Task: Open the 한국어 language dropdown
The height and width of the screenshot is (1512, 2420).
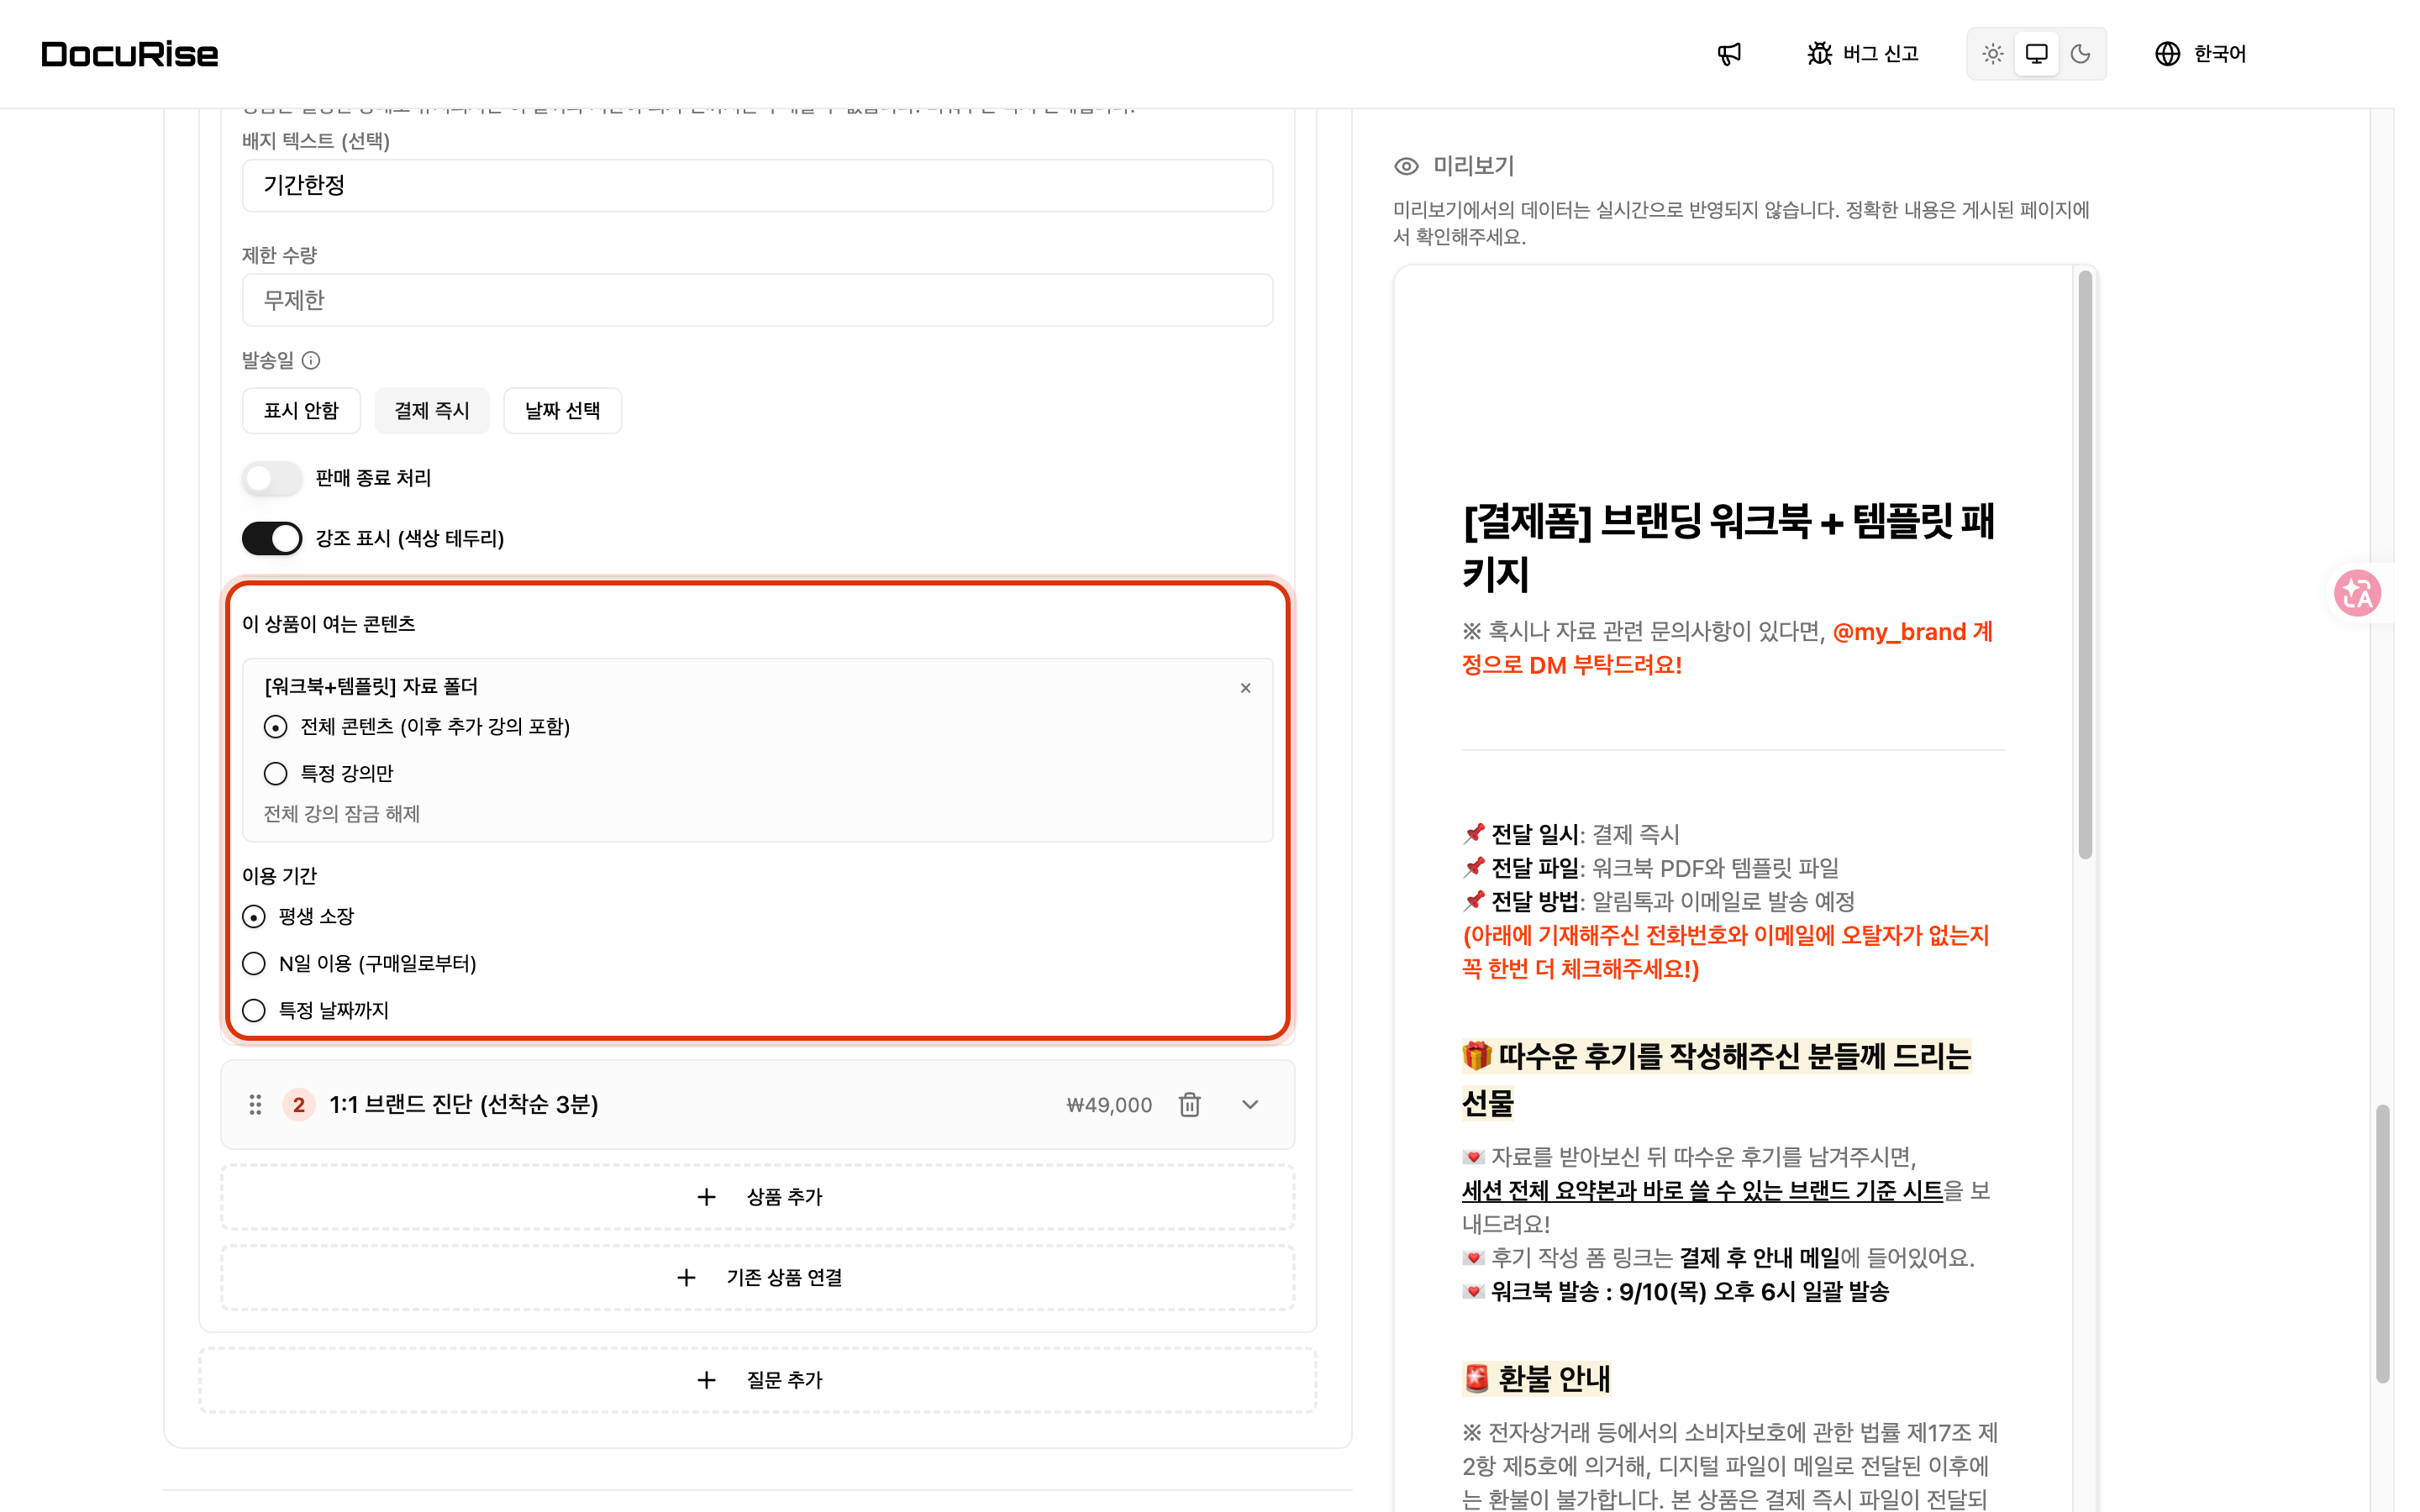Action: click(x=2200, y=54)
